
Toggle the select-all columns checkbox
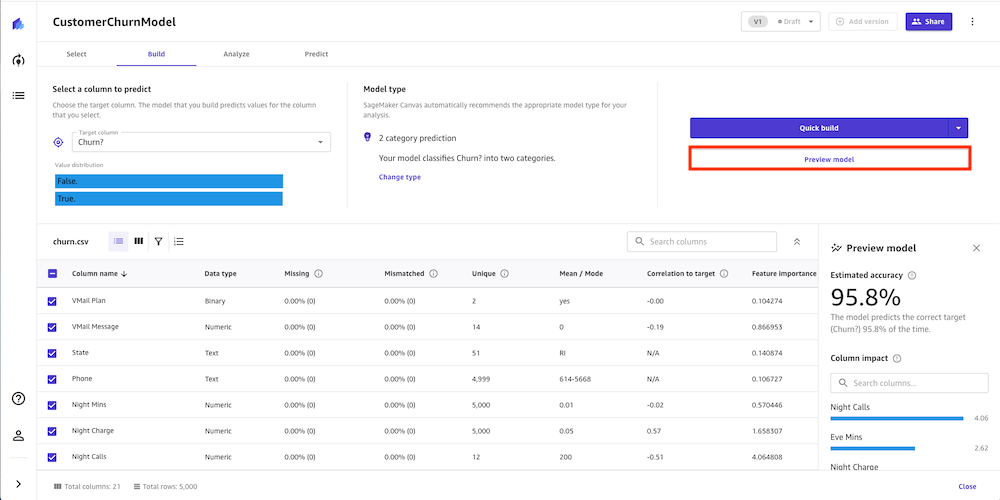coord(52,274)
